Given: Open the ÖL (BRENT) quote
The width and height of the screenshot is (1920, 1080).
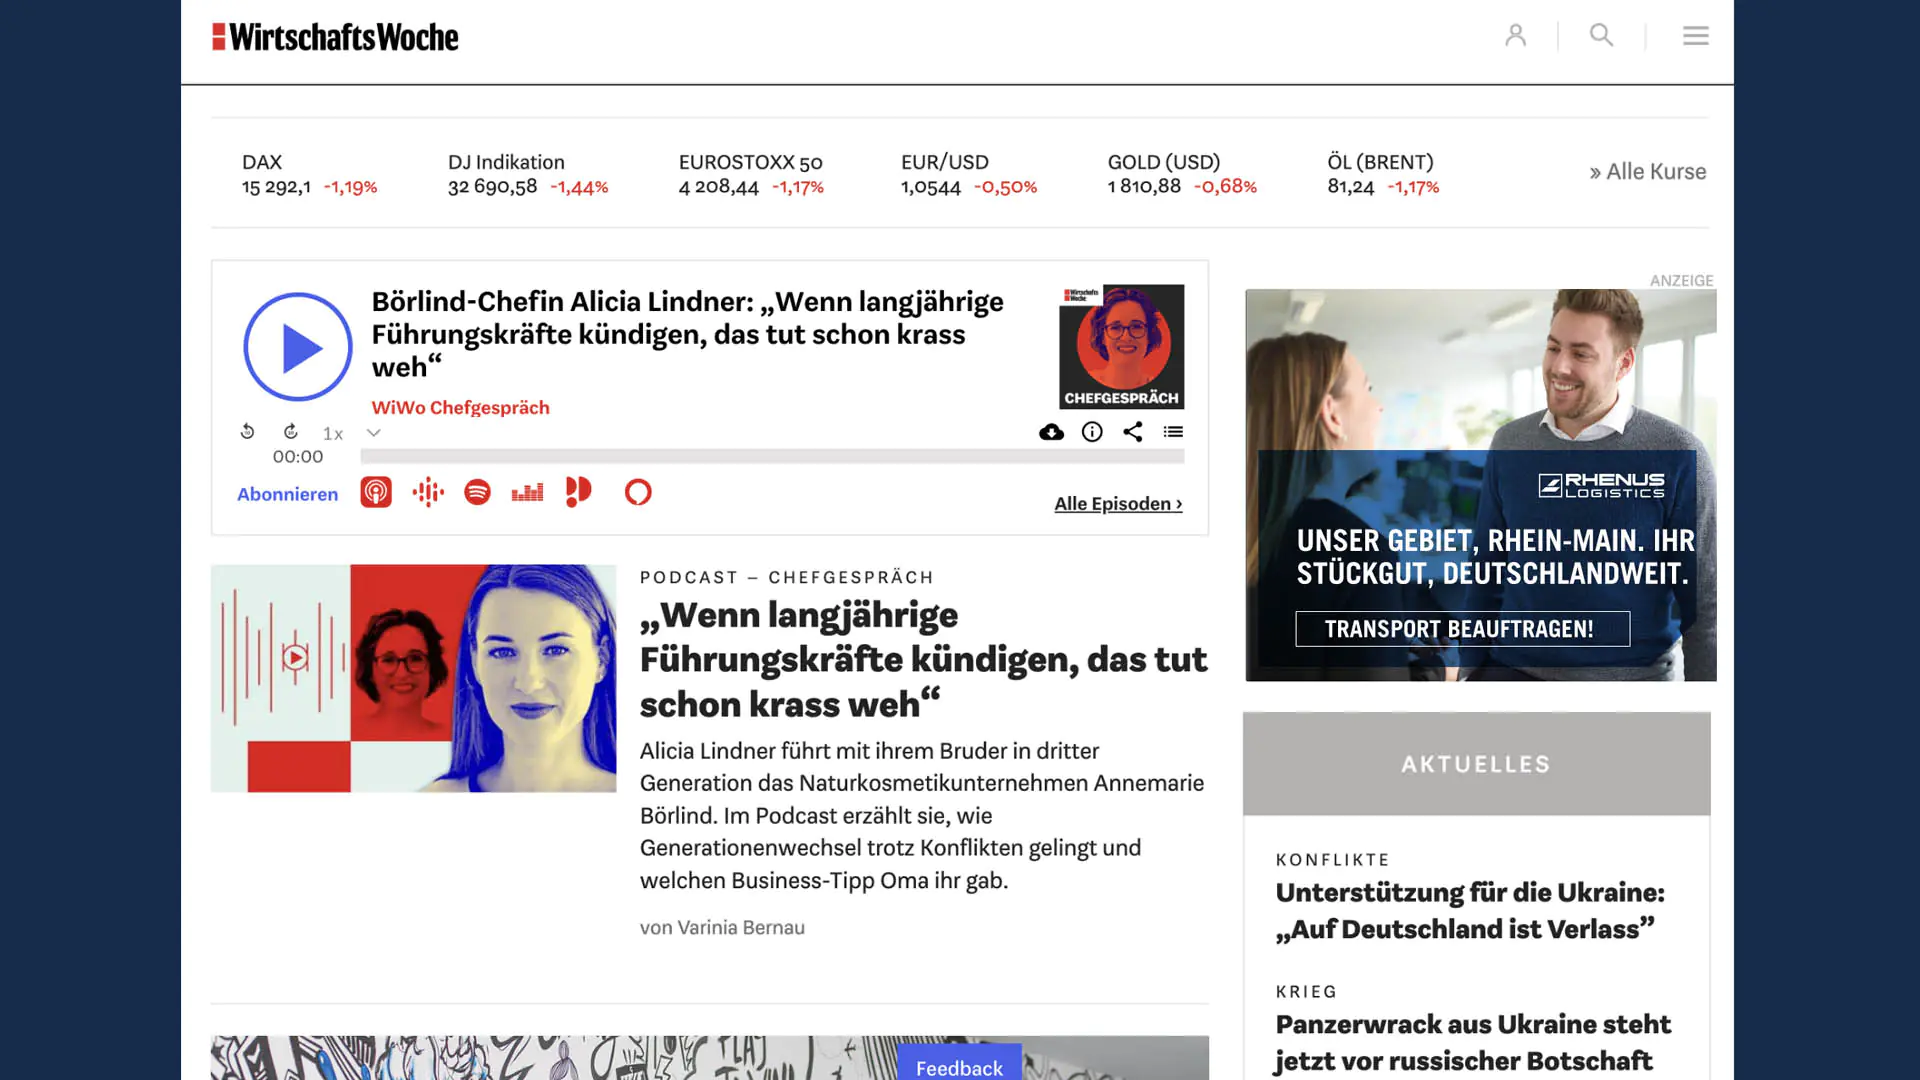Looking at the screenshot, I should coord(1383,174).
